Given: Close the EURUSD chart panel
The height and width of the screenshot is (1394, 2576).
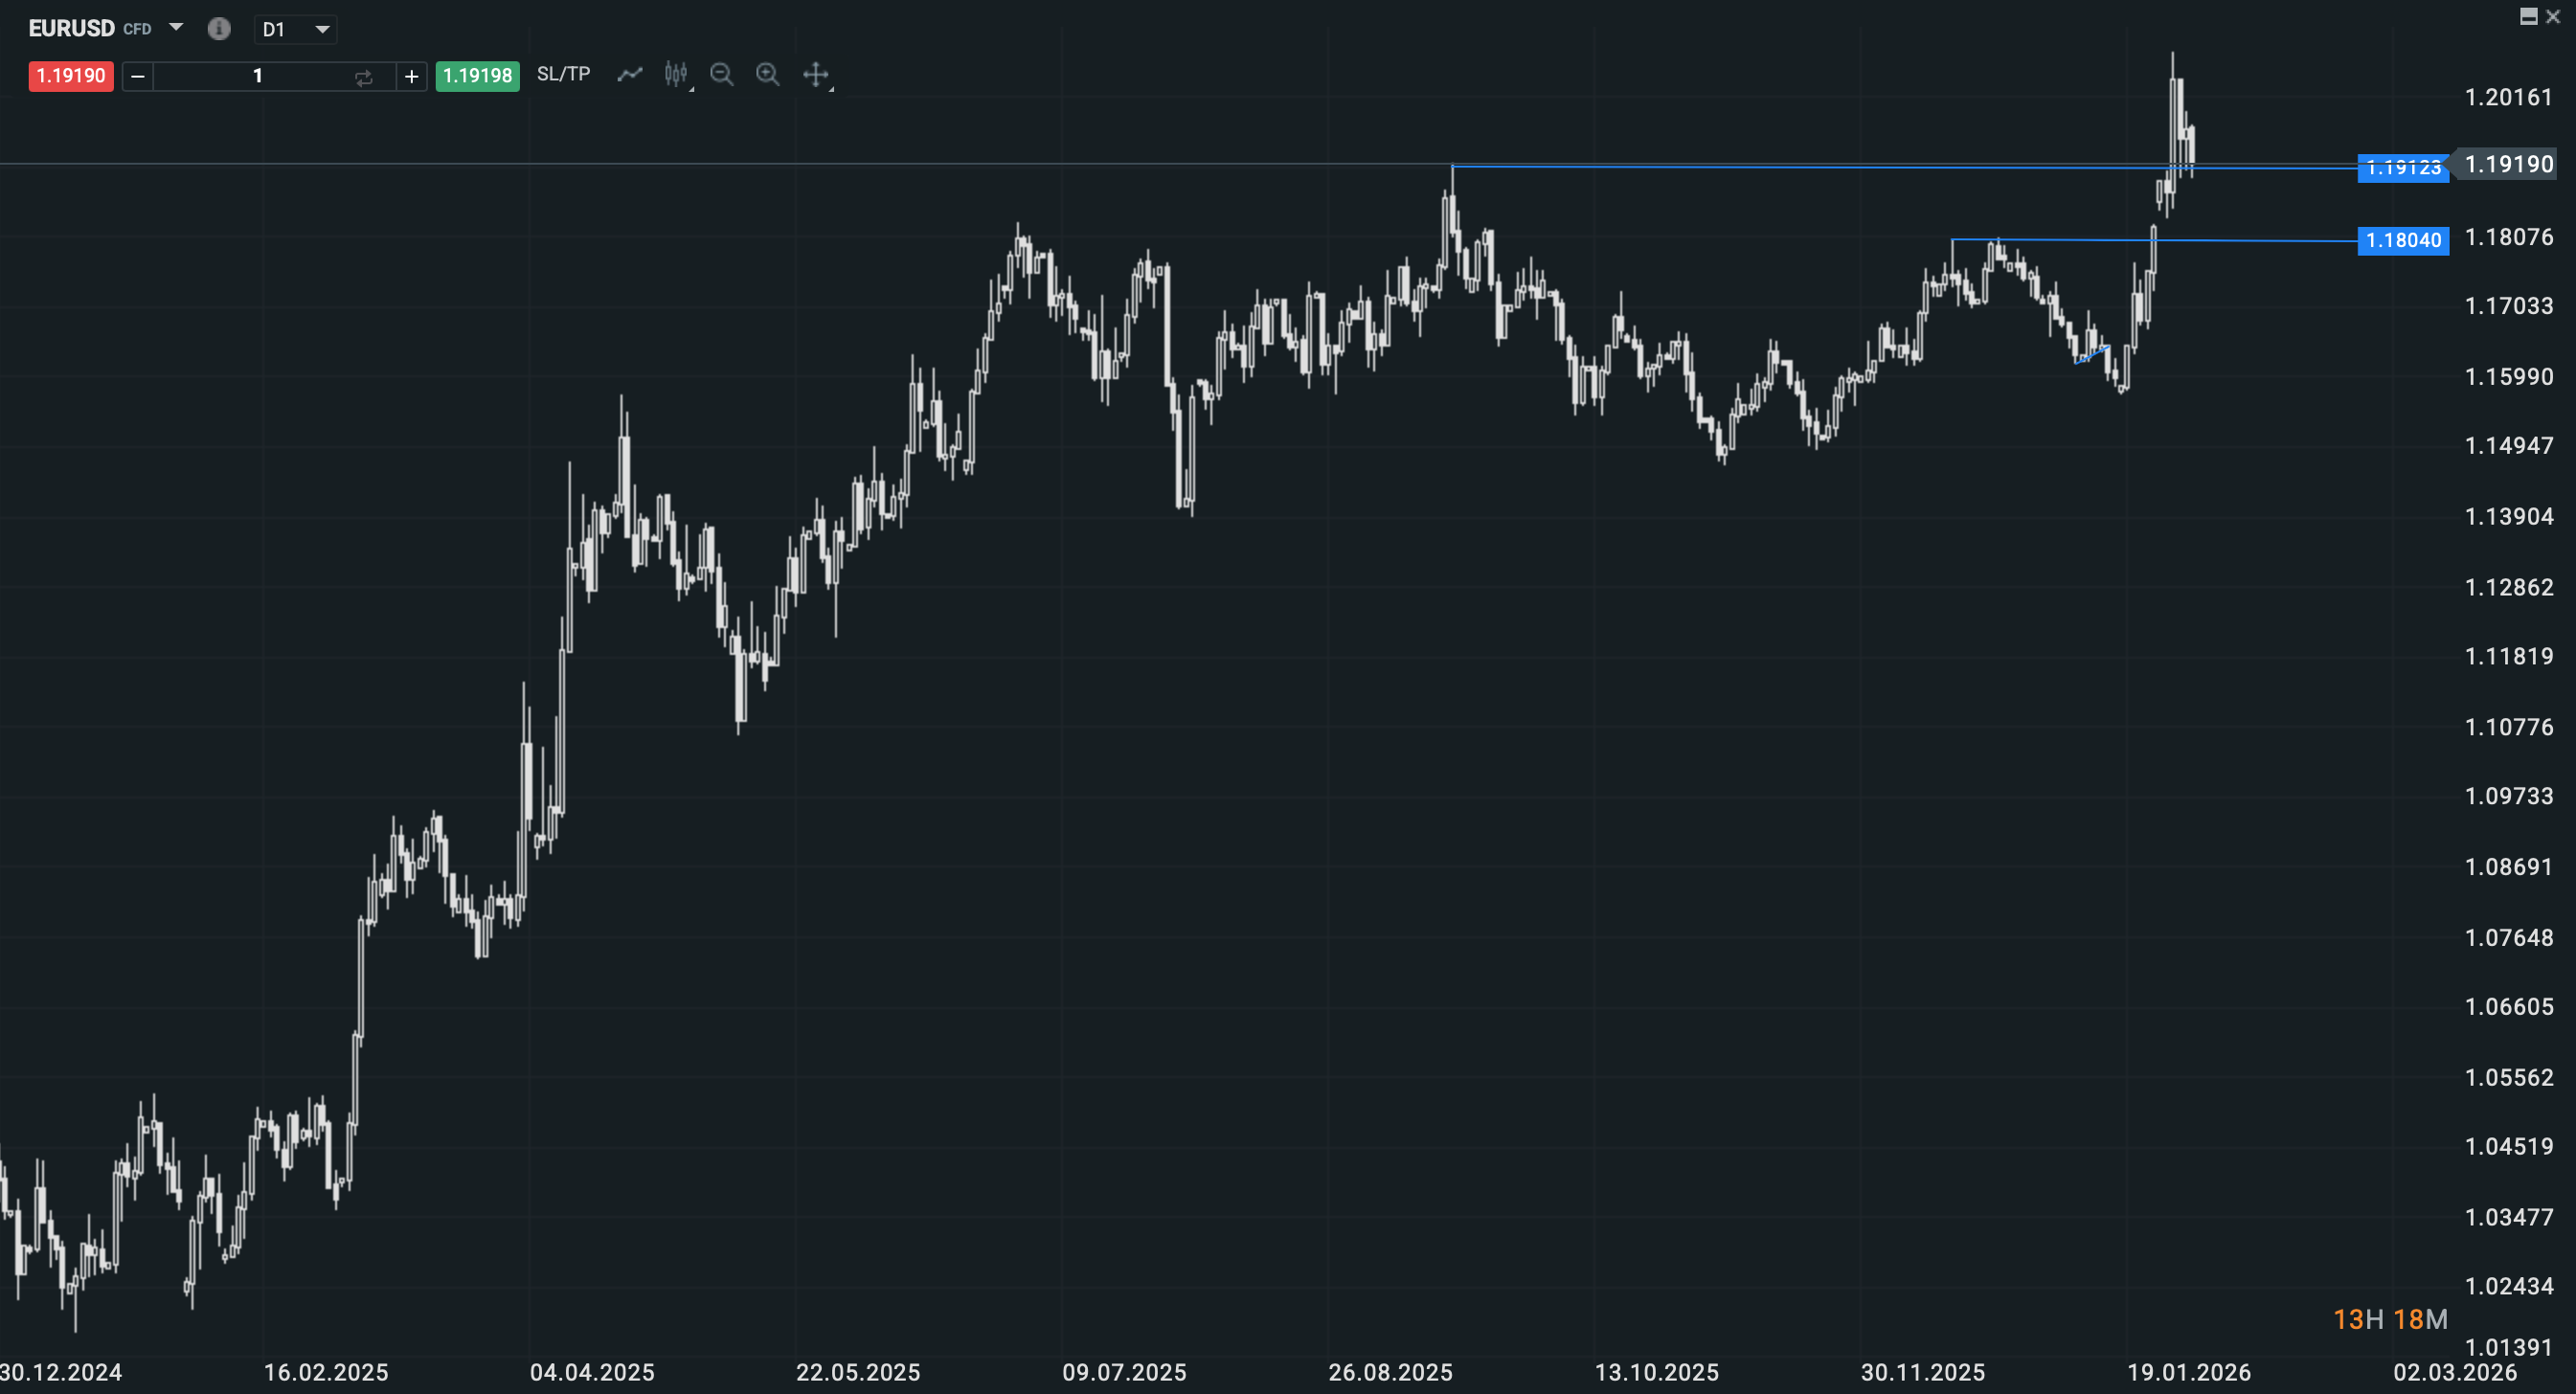Looking at the screenshot, I should 2553,16.
